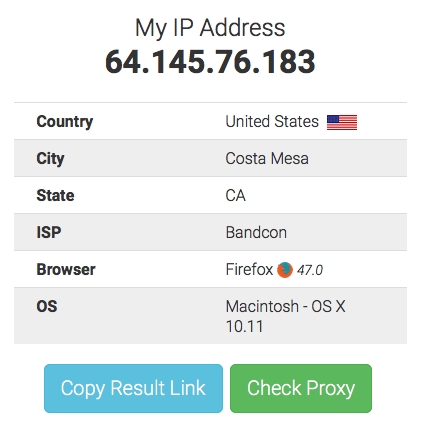Click the 10.11 OS version text
Image resolution: width=421 pixels, height=432 pixels.
pos(244,326)
